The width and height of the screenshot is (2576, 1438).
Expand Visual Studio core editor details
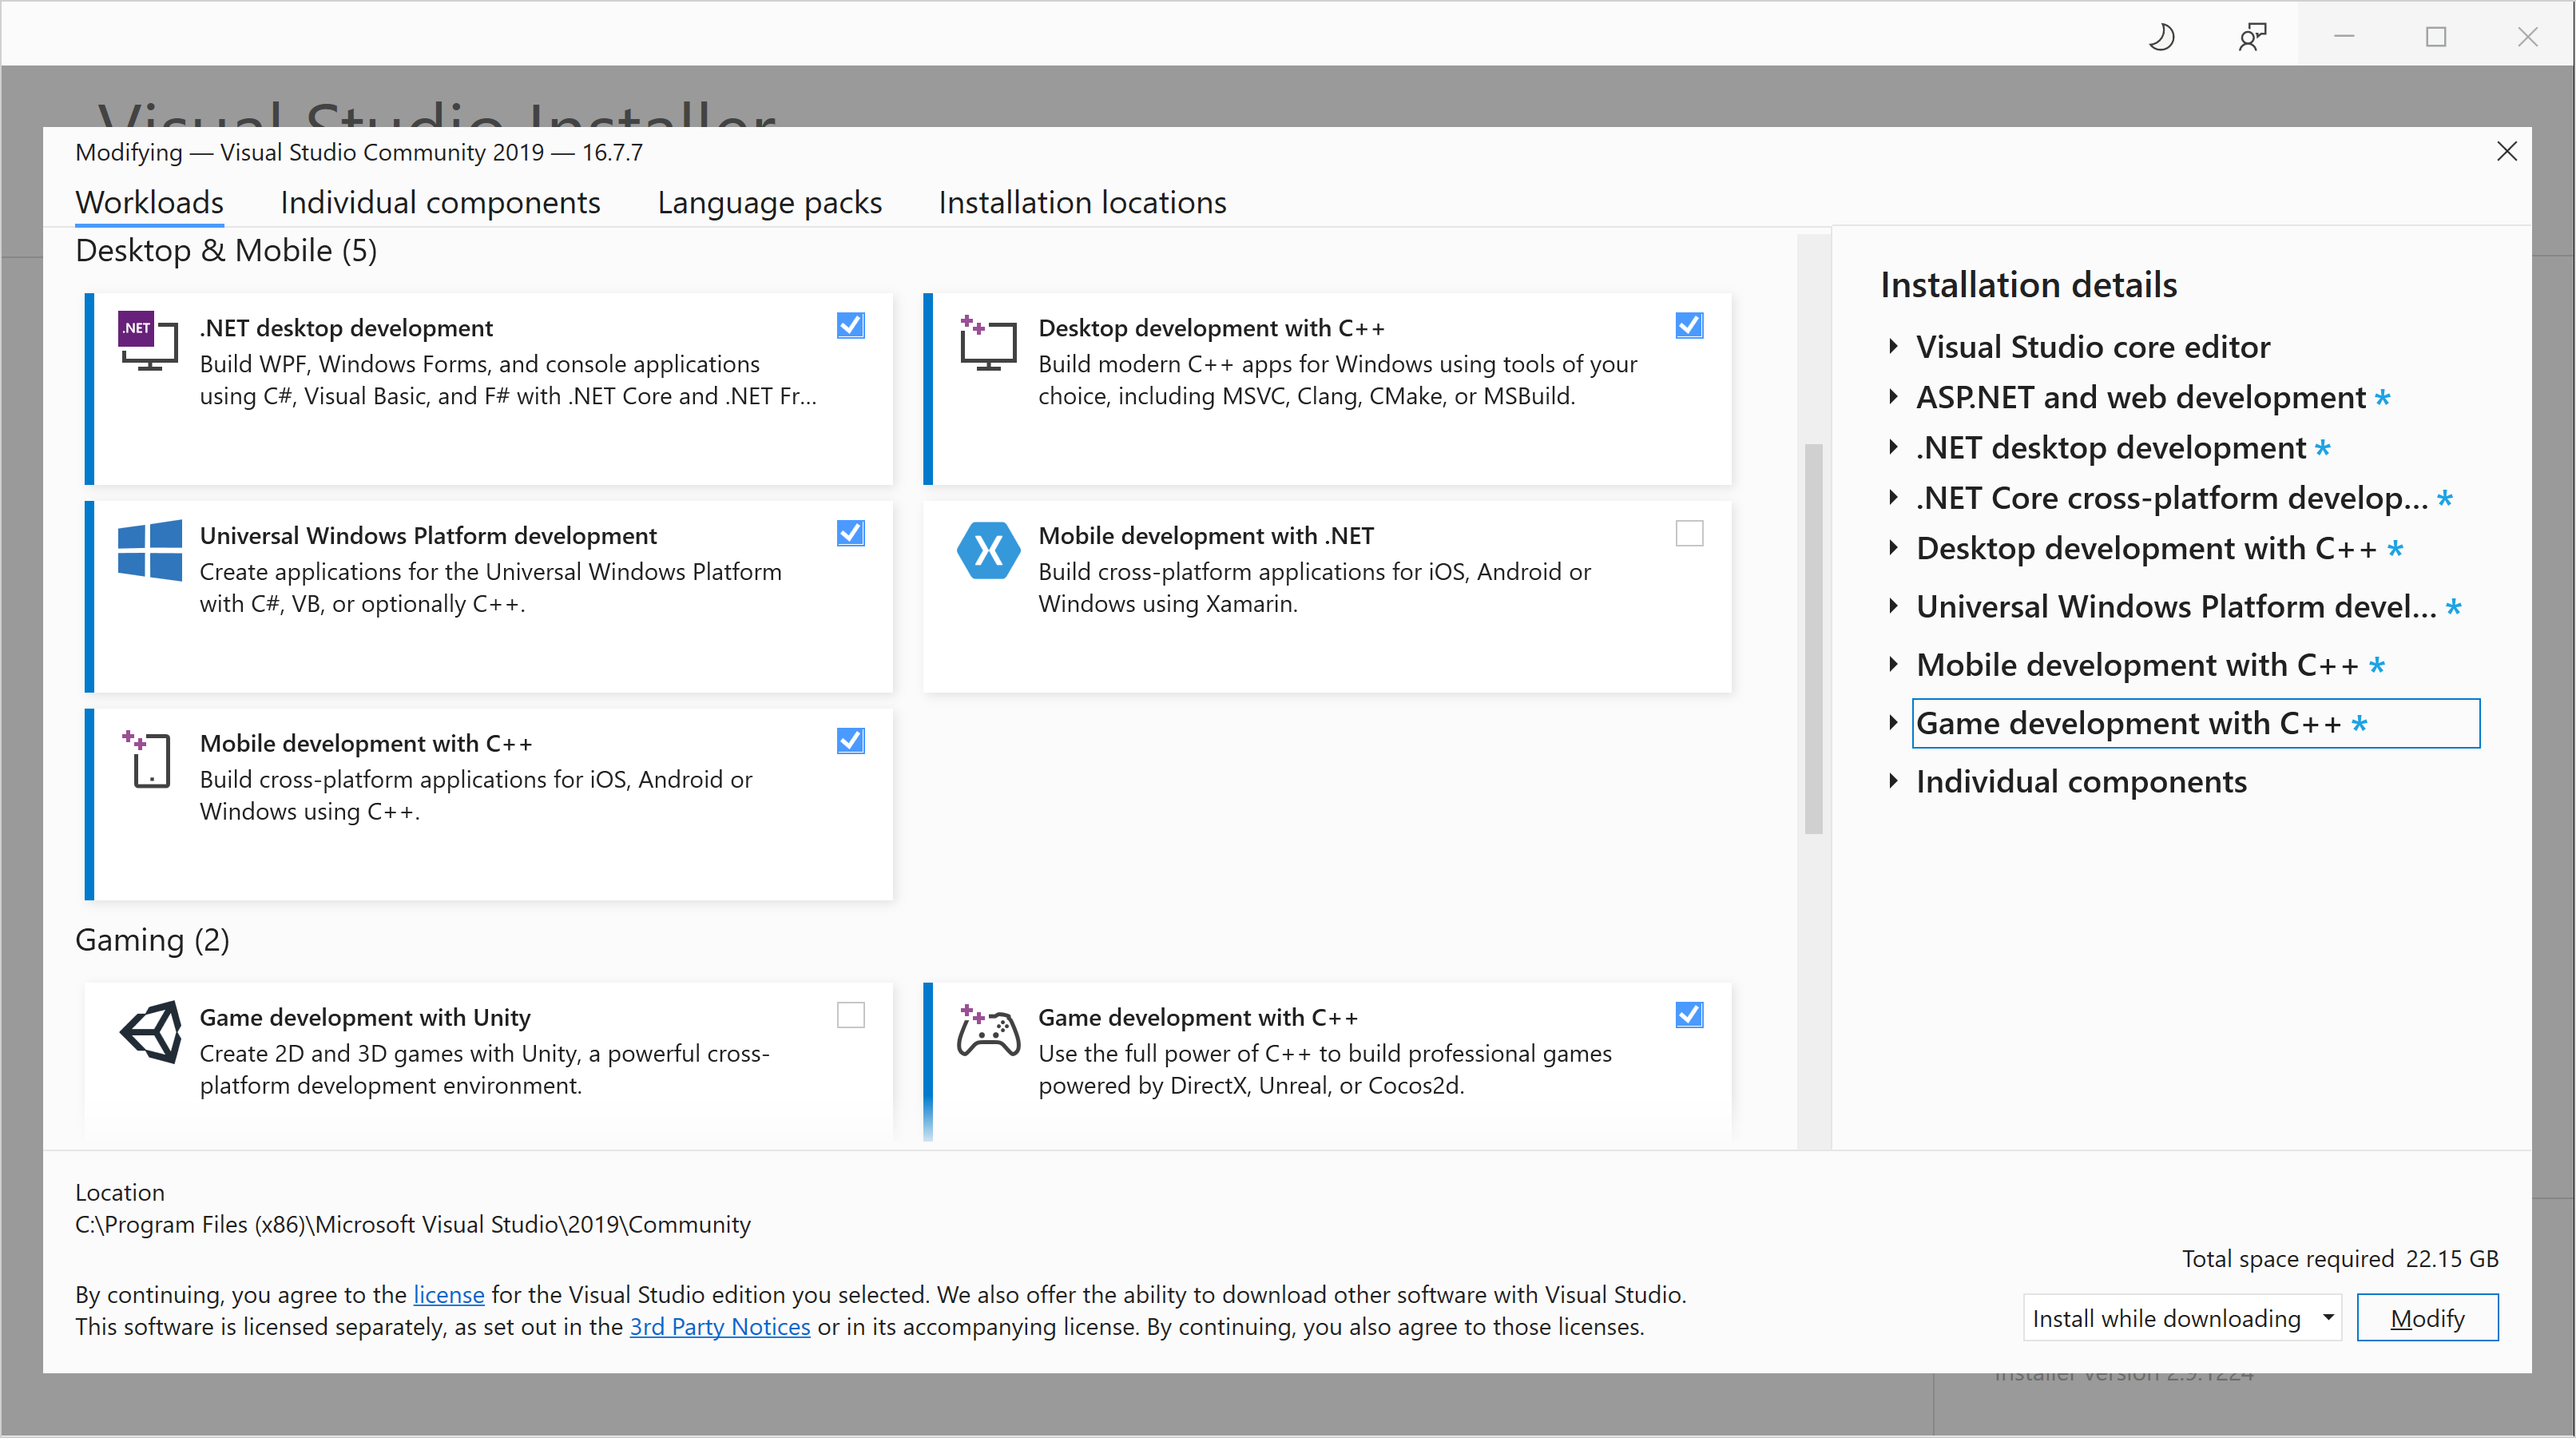[x=1893, y=347]
